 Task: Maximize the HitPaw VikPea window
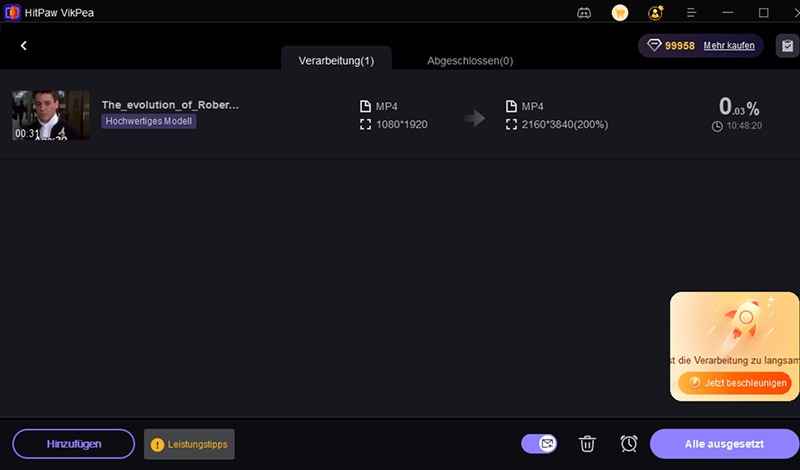(763, 13)
